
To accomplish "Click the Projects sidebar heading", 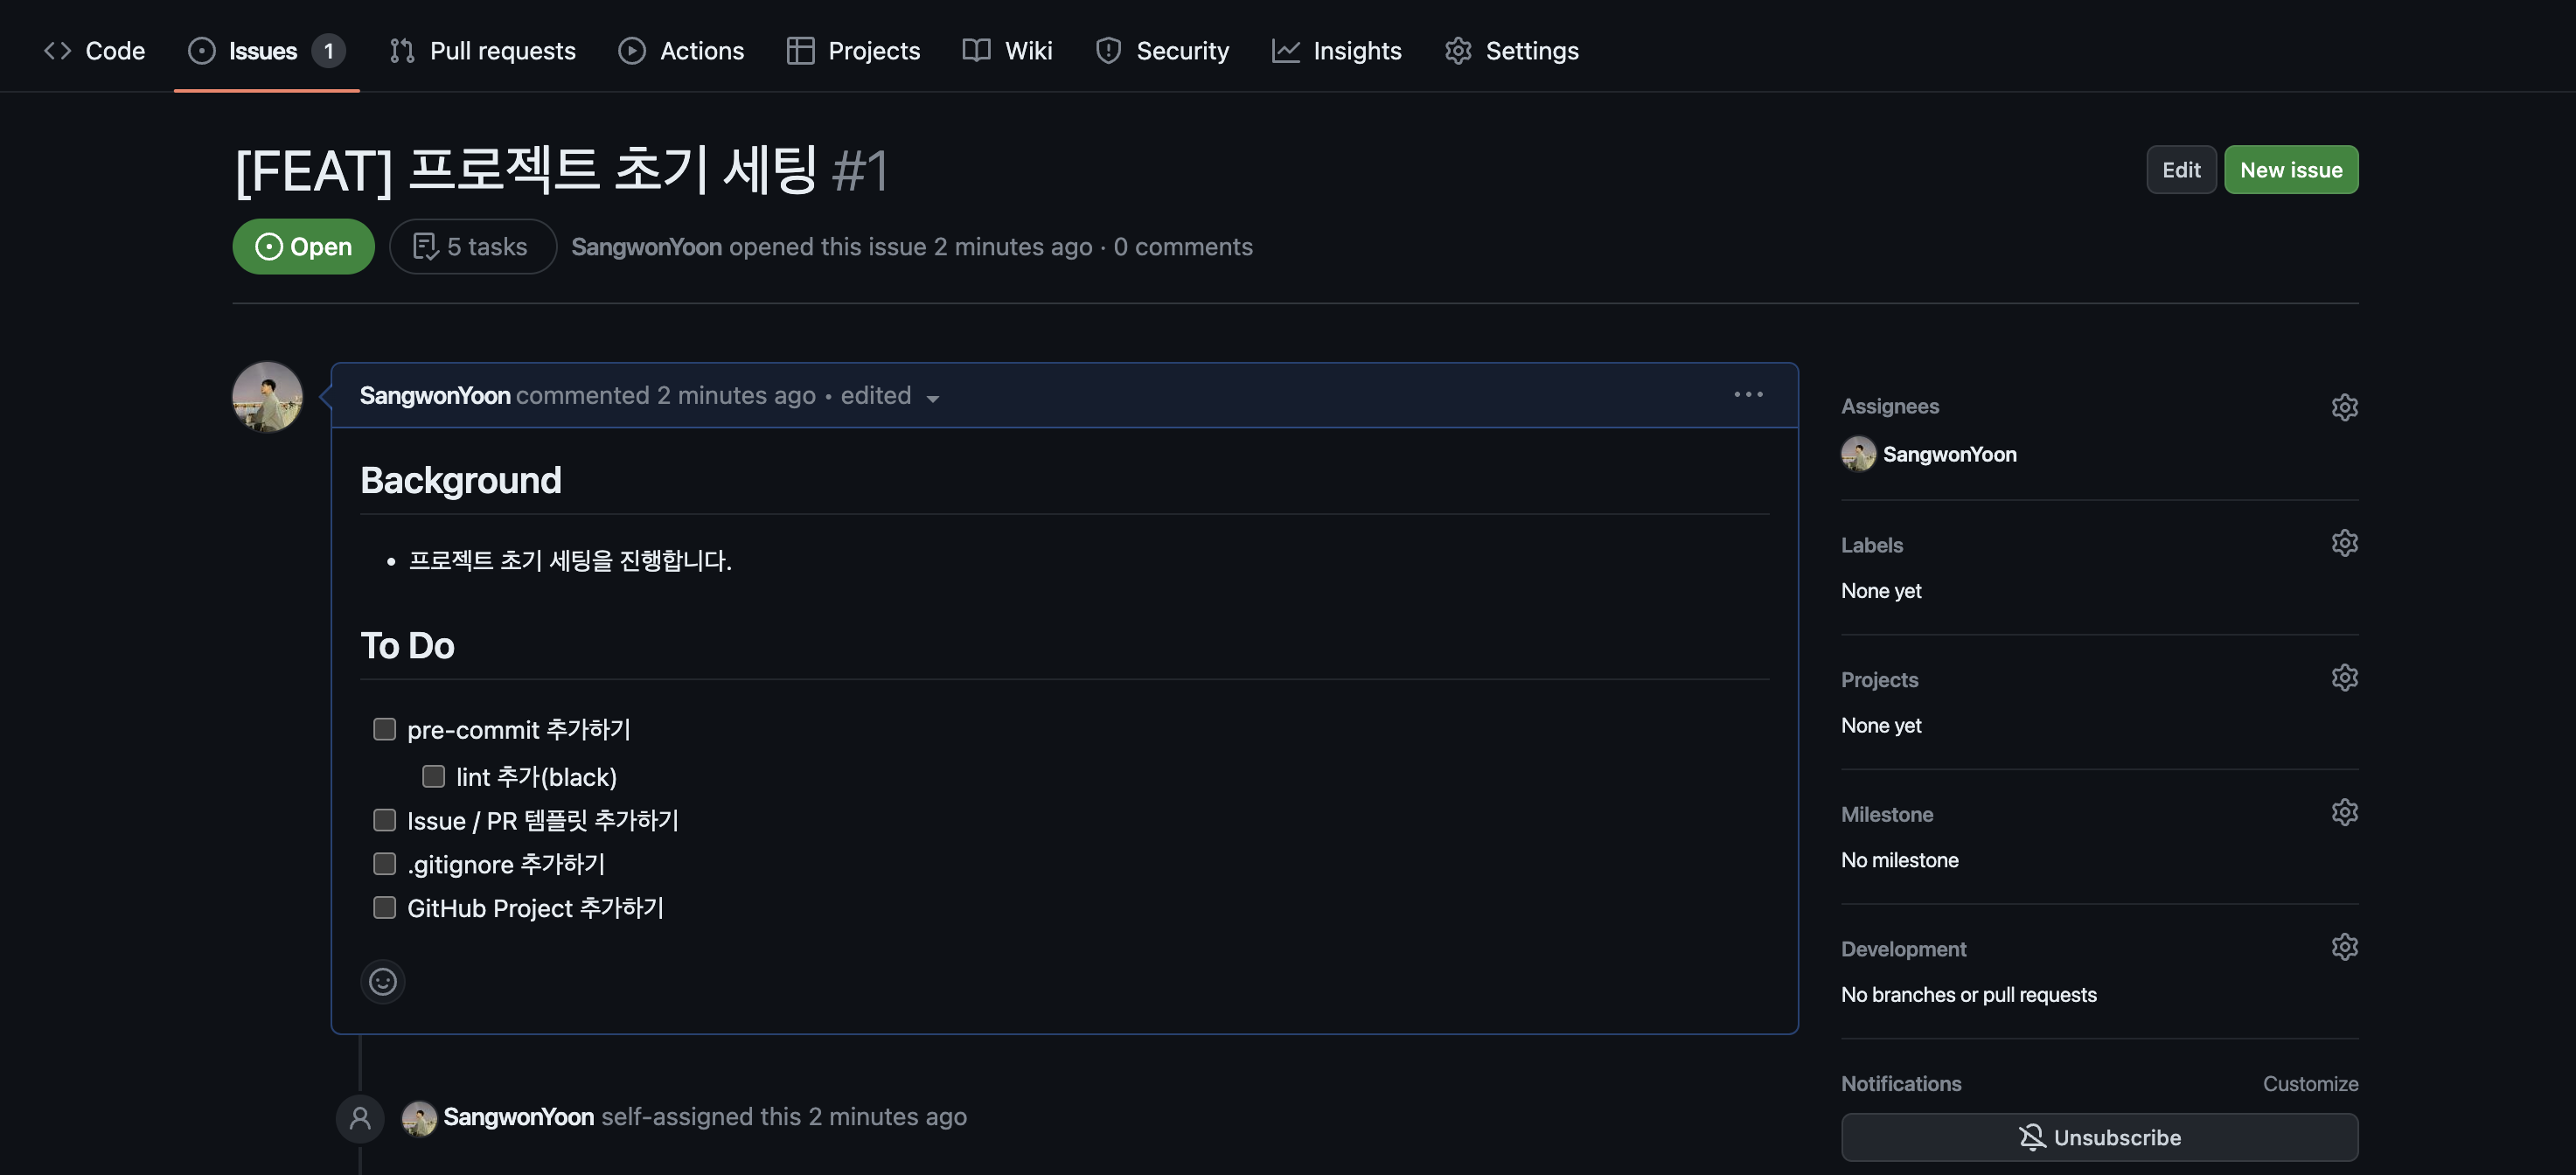I will click(1879, 679).
